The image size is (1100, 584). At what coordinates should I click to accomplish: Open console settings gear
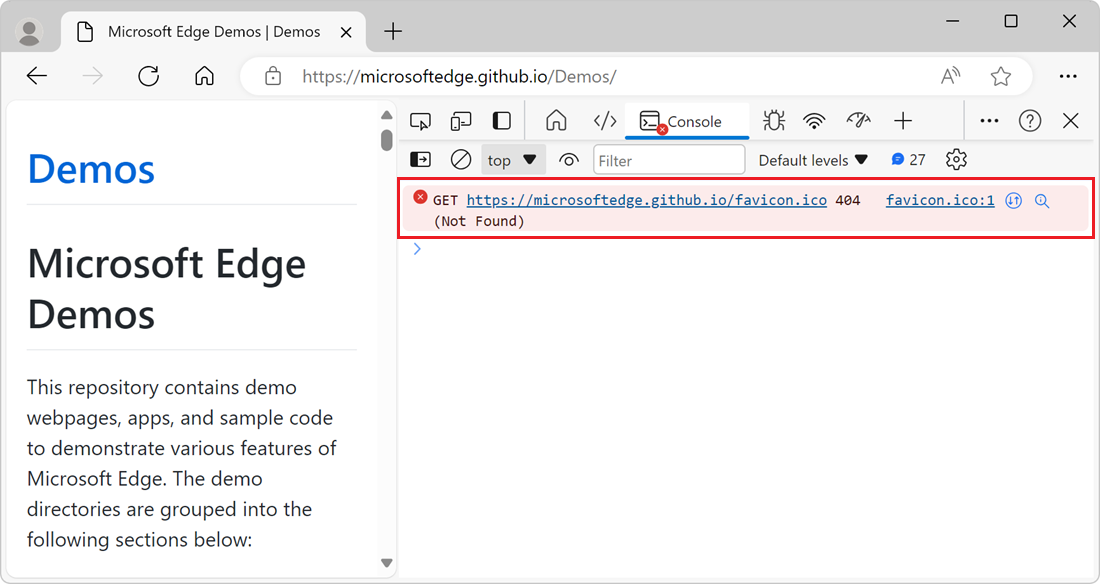956,160
